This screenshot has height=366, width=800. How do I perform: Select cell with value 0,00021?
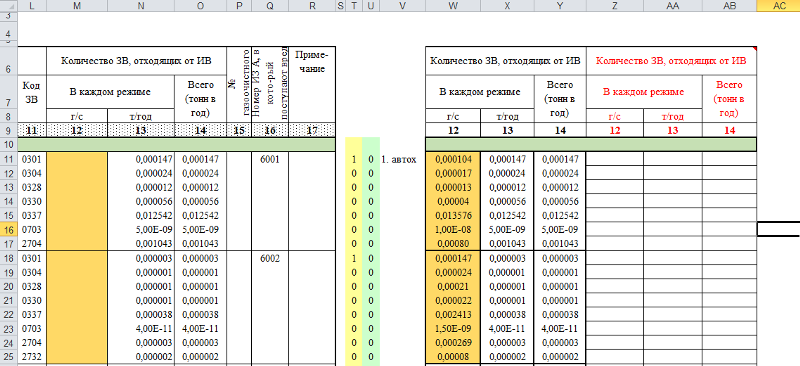tap(453, 286)
